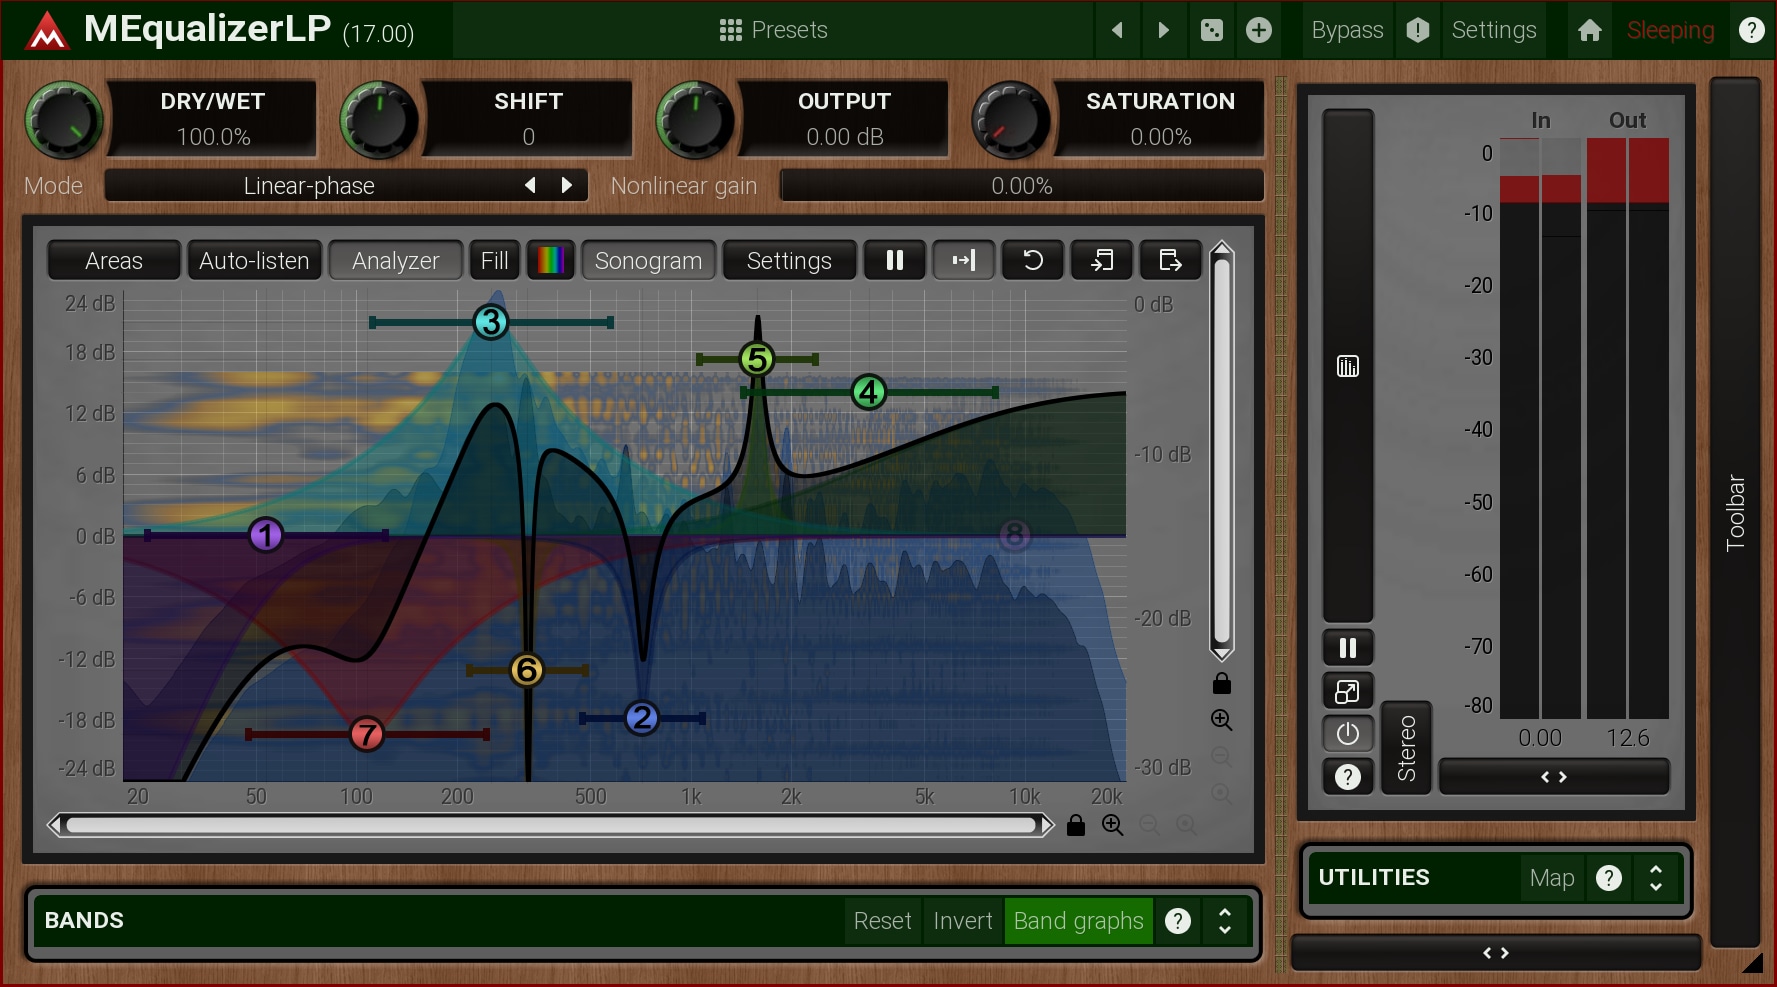The image size is (1777, 987).
Task: Open the Presets menu
Action: 773,30
